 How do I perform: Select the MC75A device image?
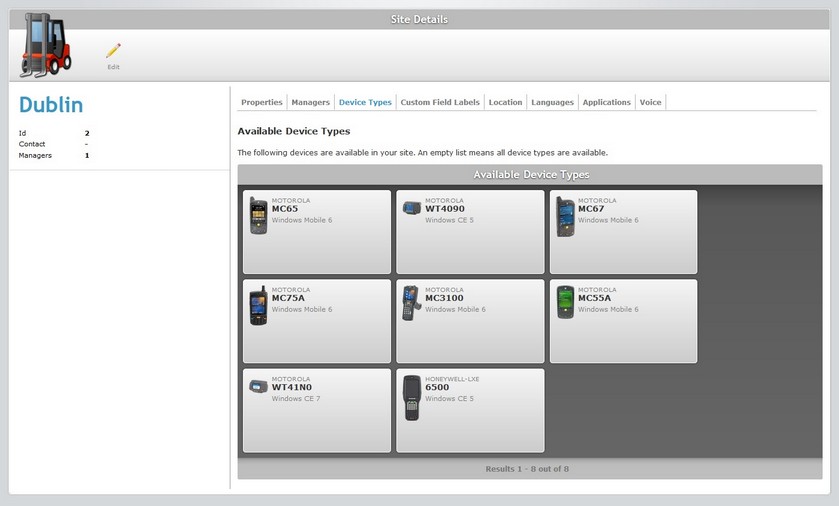click(258, 305)
